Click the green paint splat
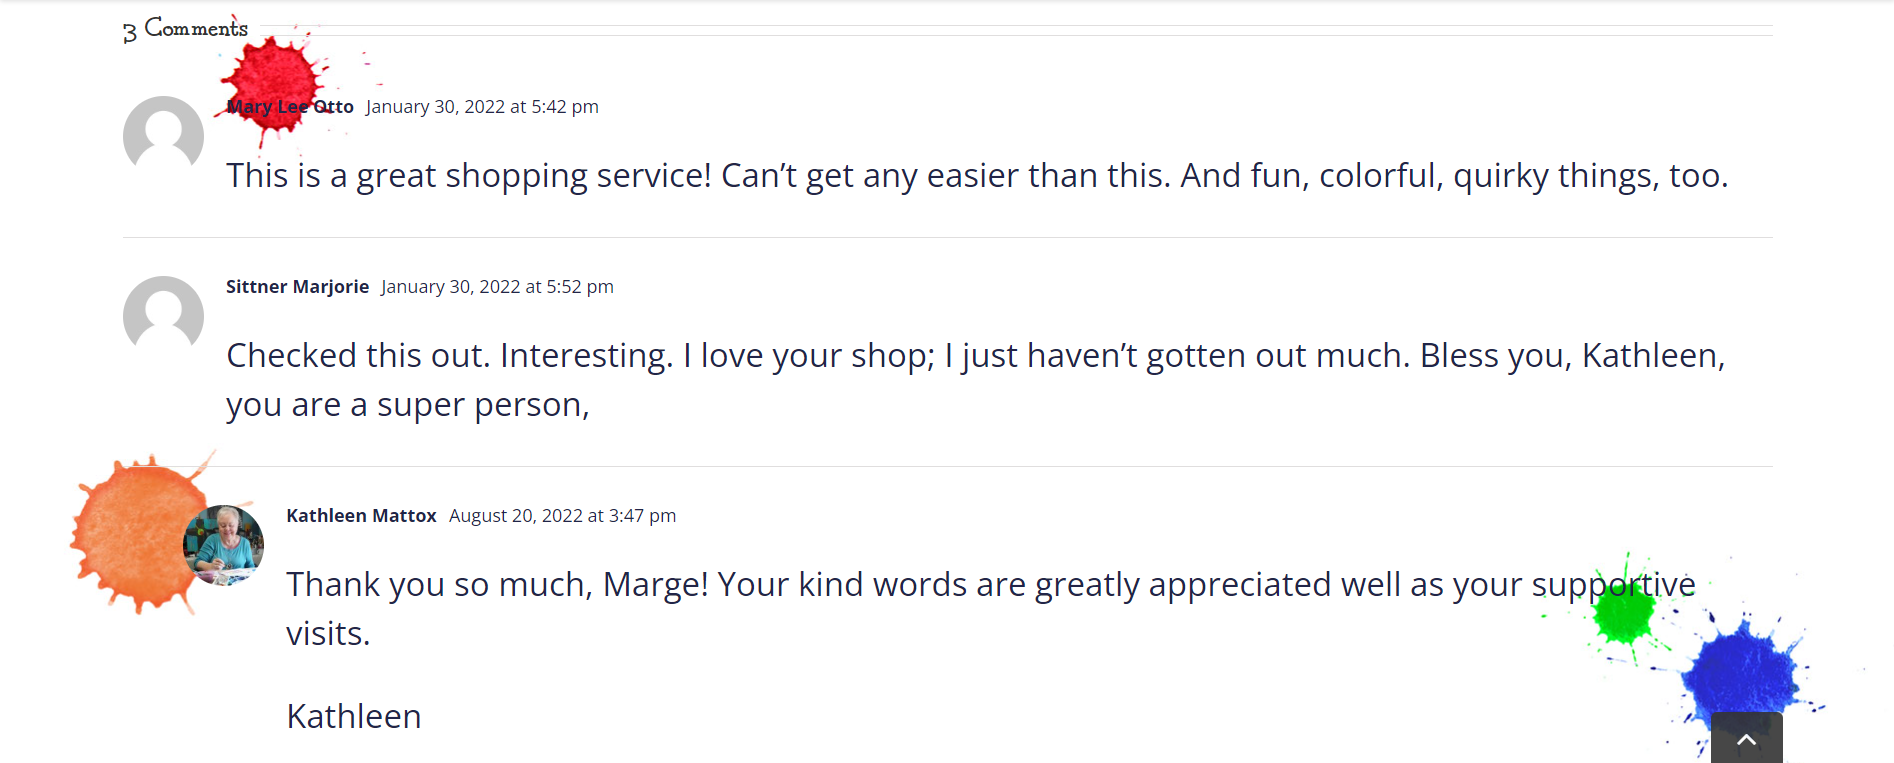The height and width of the screenshot is (763, 1894). pos(1622,613)
